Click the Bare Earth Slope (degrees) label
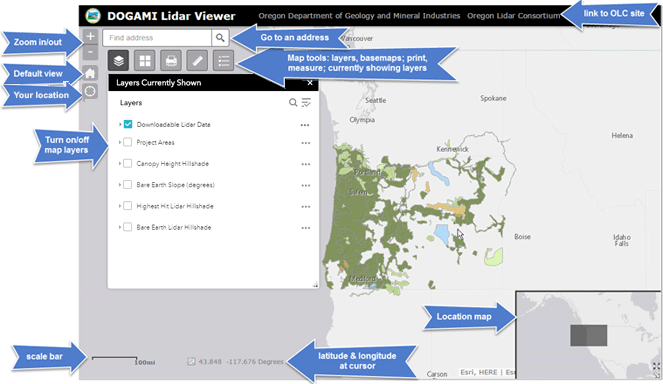663x384 pixels. (x=175, y=185)
